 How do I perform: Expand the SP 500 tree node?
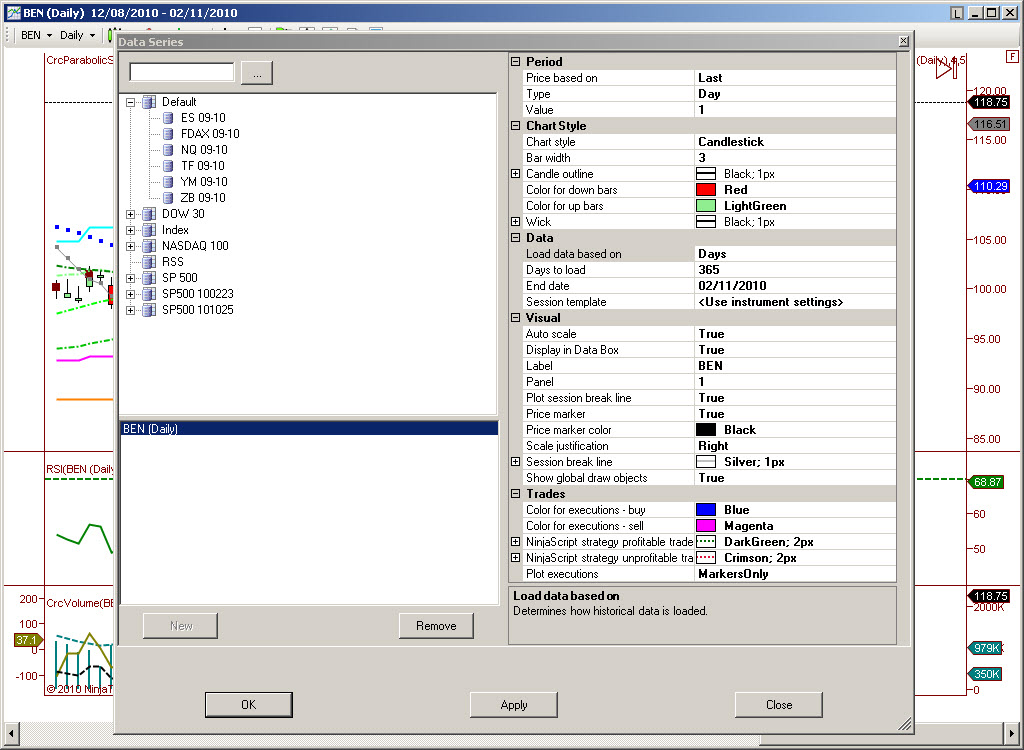(x=131, y=278)
